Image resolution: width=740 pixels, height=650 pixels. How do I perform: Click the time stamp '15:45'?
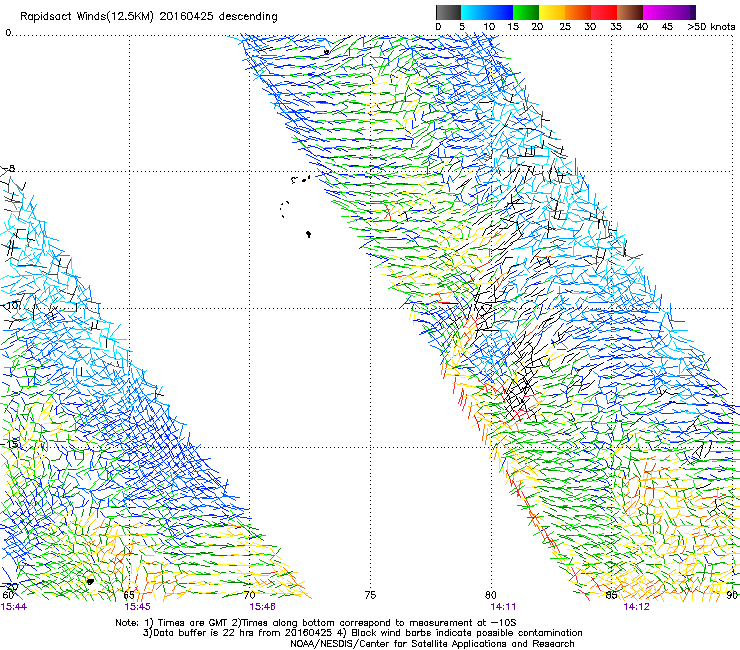138,607
